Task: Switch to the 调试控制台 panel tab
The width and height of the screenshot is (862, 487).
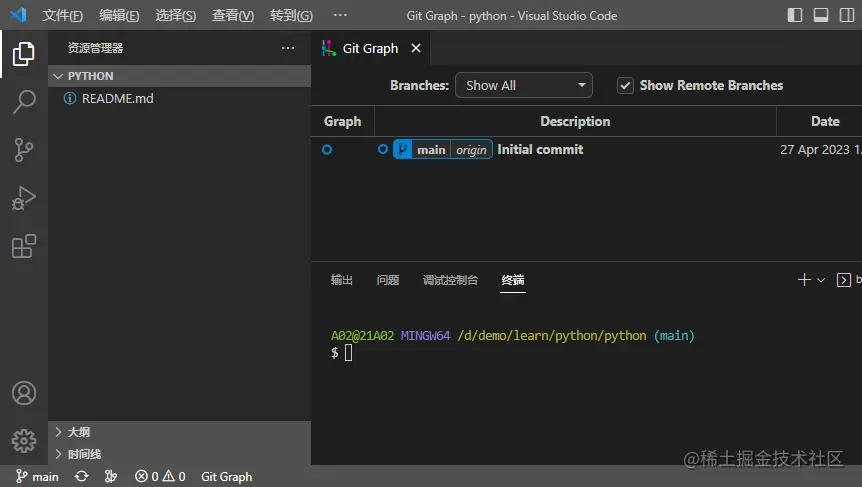Action: pyautogui.click(x=450, y=280)
